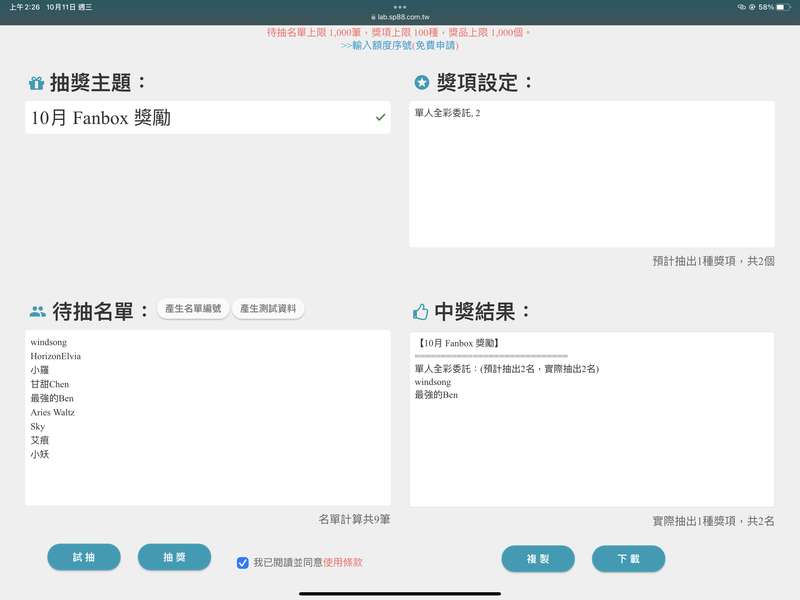
Task: Click the thumbs-up icon beside 中獎結果
Action: (x=420, y=311)
